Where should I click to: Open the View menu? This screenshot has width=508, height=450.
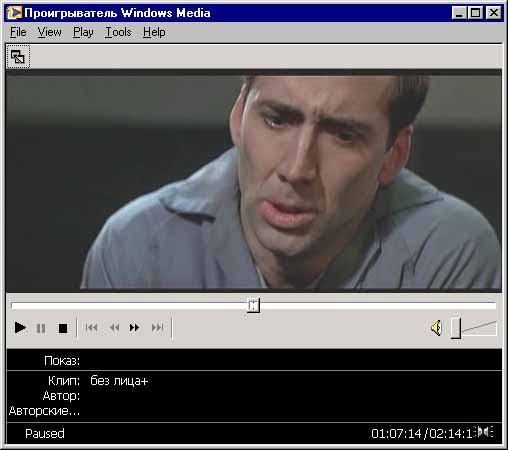(49, 32)
